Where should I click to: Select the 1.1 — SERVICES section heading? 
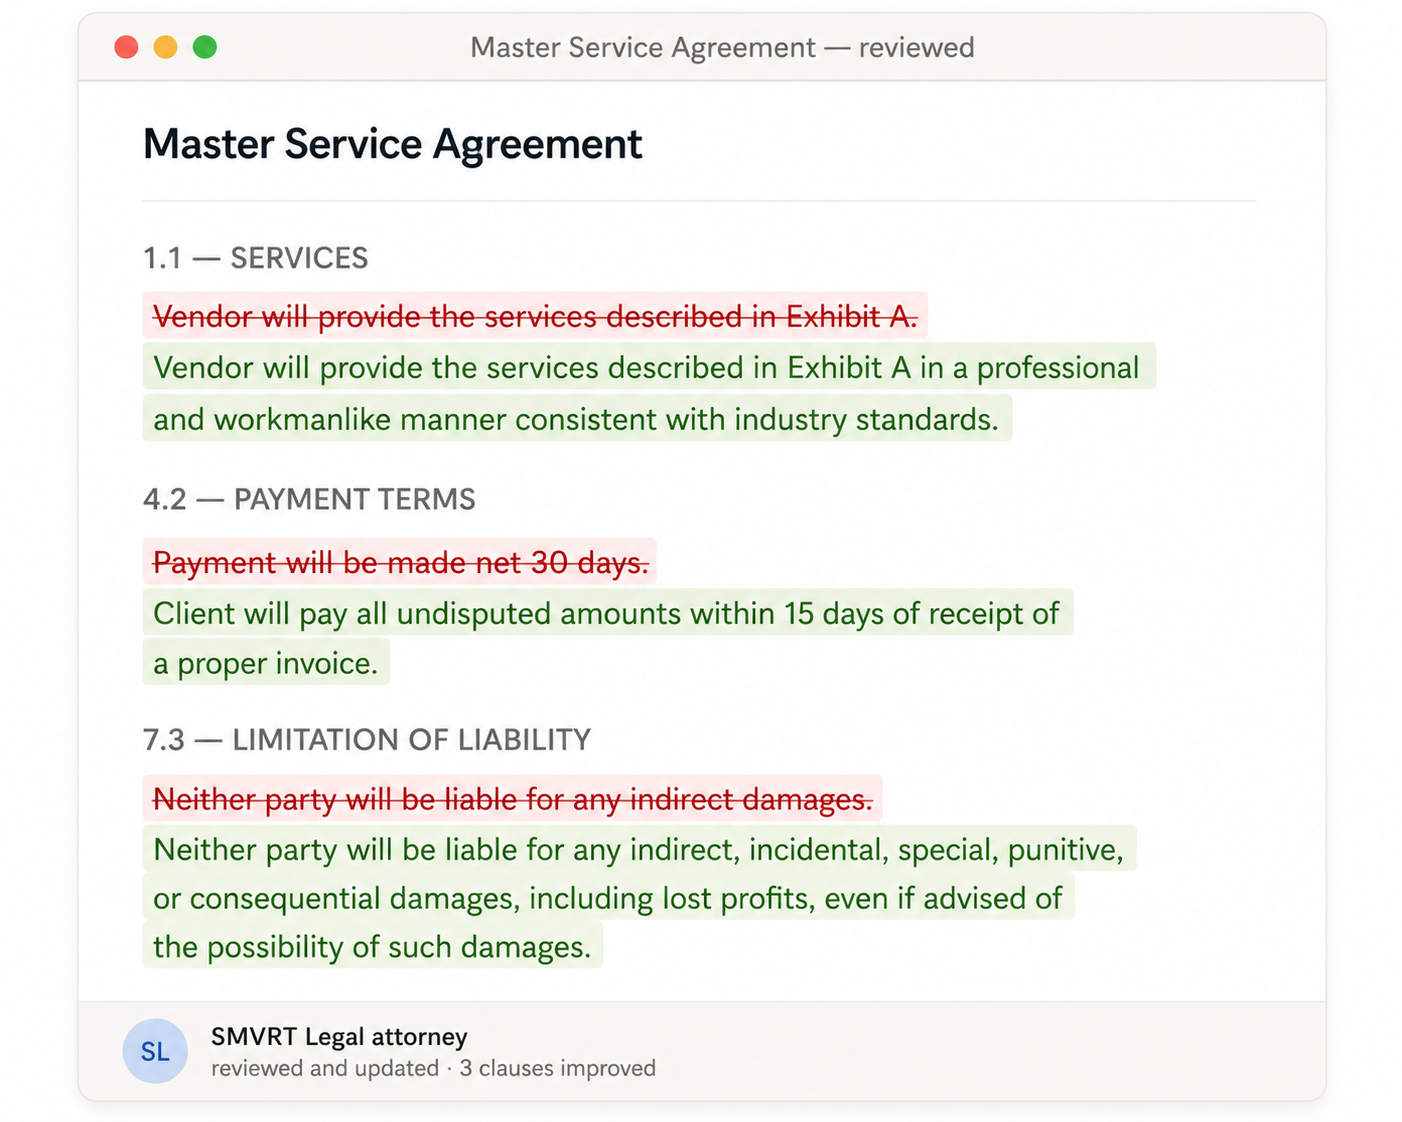(x=256, y=258)
